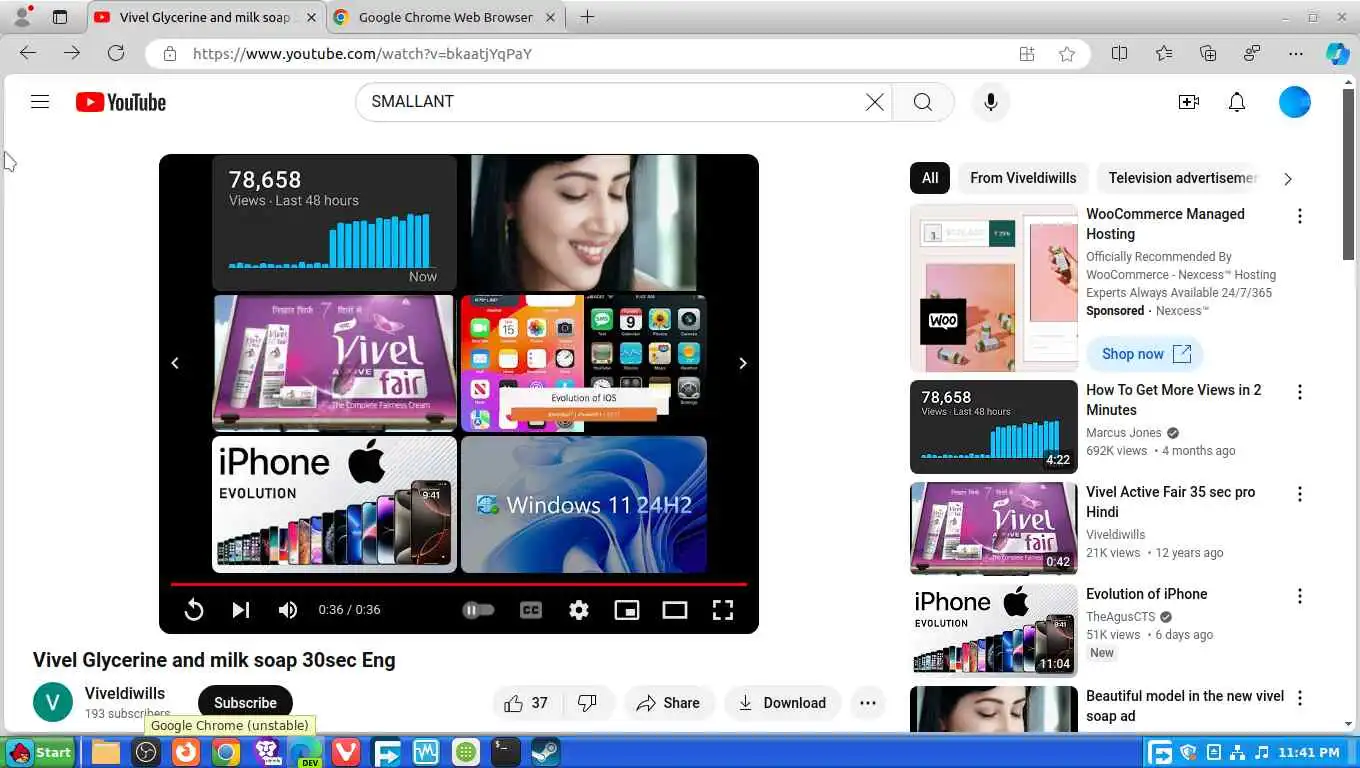Open player settings gear
The height and width of the screenshot is (768, 1360).
tap(579, 610)
